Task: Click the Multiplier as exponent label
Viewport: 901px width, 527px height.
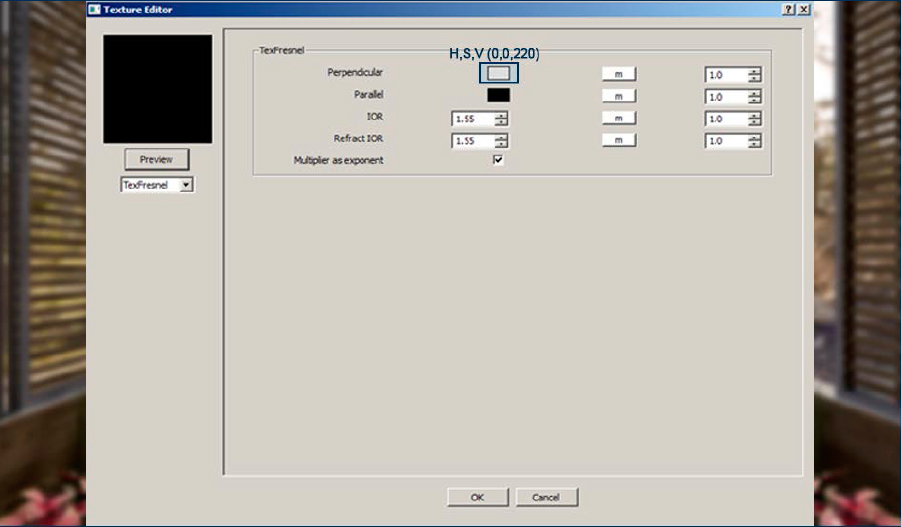Action: (338, 160)
